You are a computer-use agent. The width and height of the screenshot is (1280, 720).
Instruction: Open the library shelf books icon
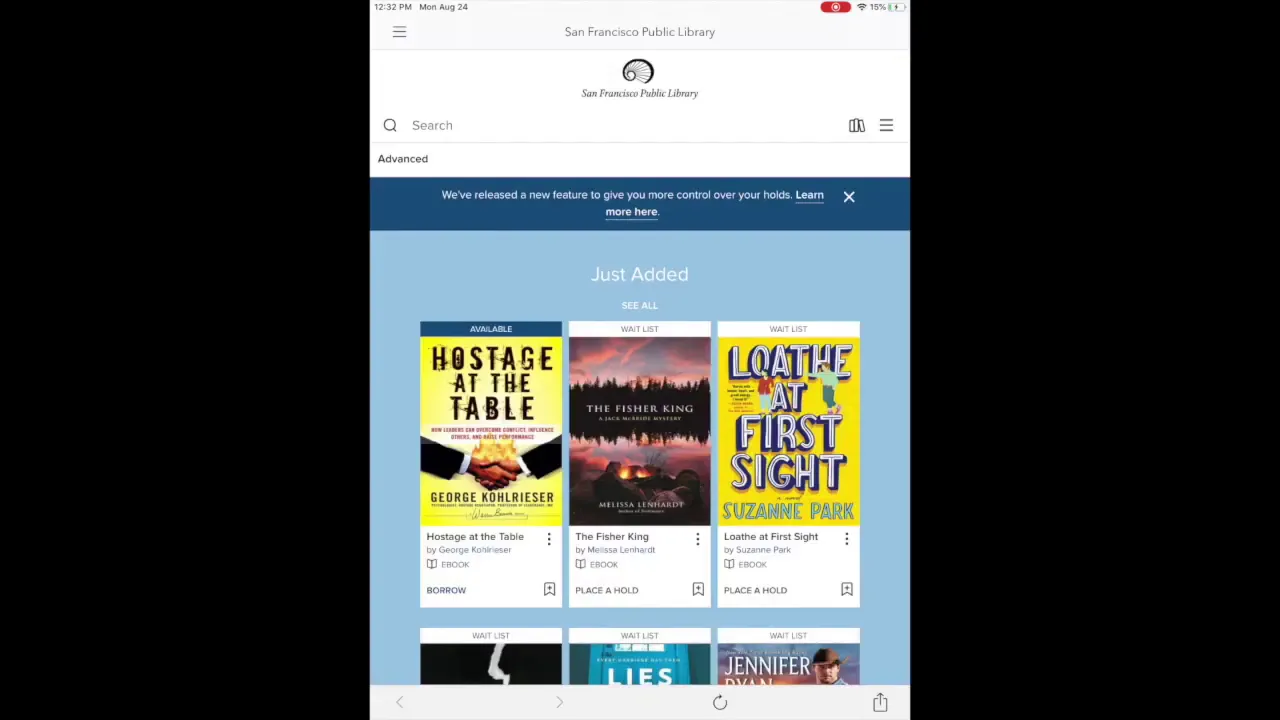(857, 125)
